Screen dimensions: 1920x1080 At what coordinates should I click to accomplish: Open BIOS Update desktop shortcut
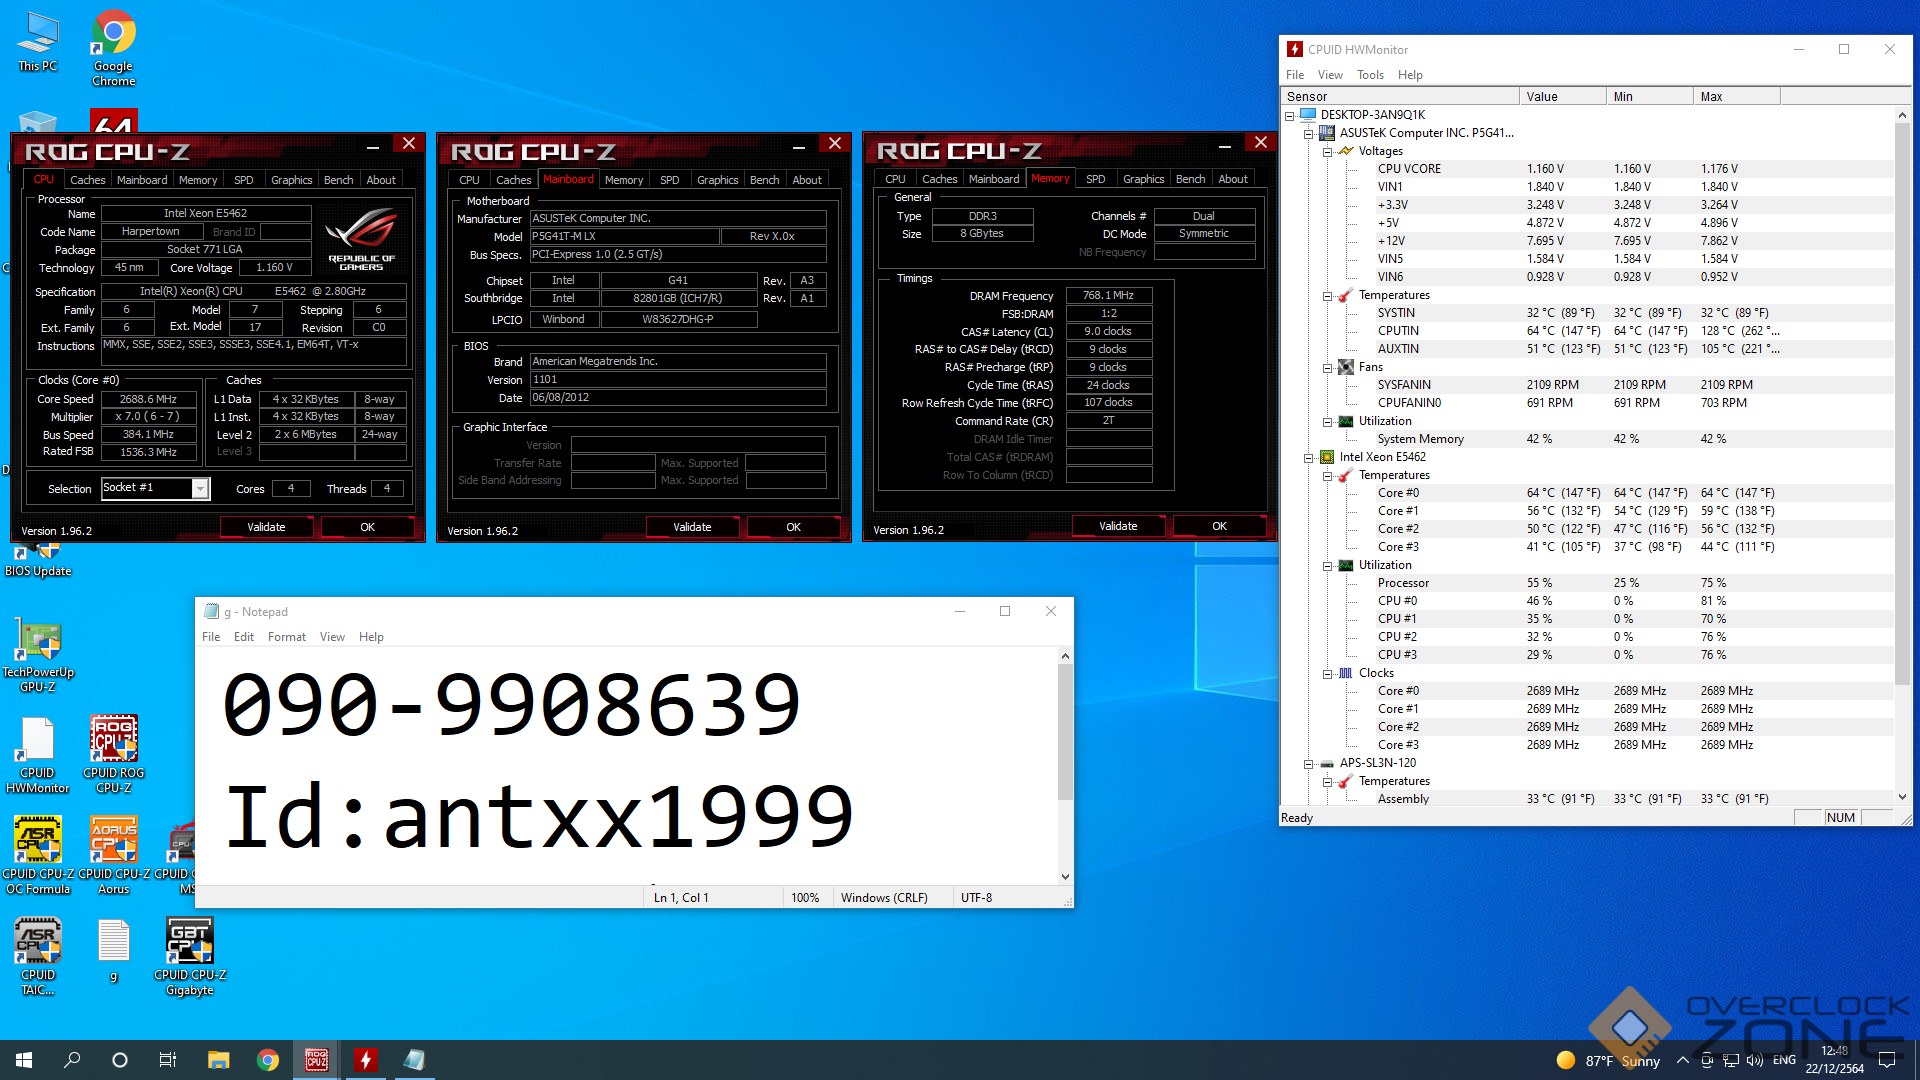coord(38,560)
